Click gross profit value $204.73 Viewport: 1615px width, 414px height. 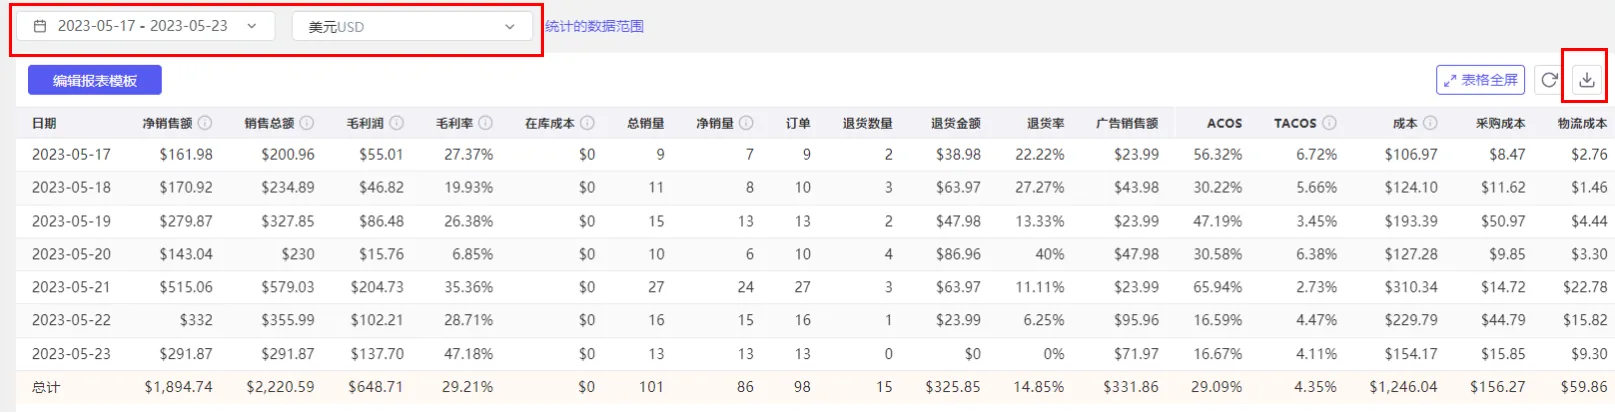coord(377,287)
